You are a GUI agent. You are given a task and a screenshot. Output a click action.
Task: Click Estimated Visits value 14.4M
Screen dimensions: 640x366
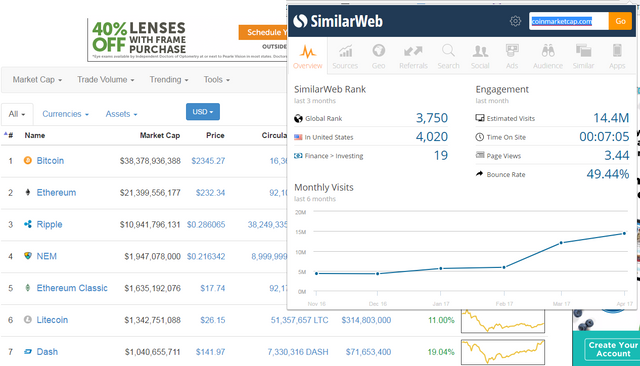(611, 118)
